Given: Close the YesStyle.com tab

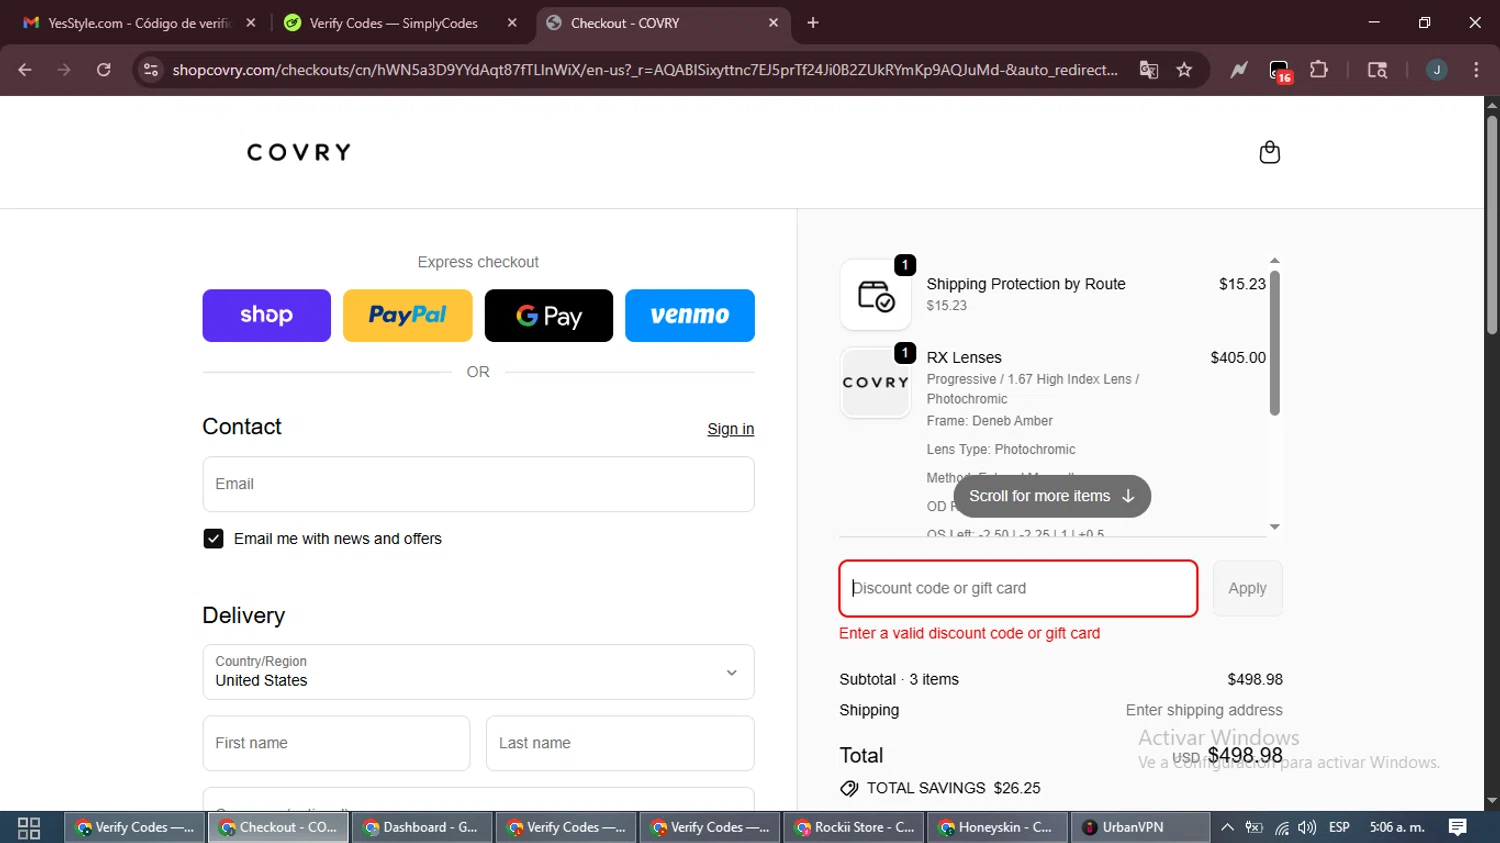Looking at the screenshot, I should pyautogui.click(x=251, y=23).
